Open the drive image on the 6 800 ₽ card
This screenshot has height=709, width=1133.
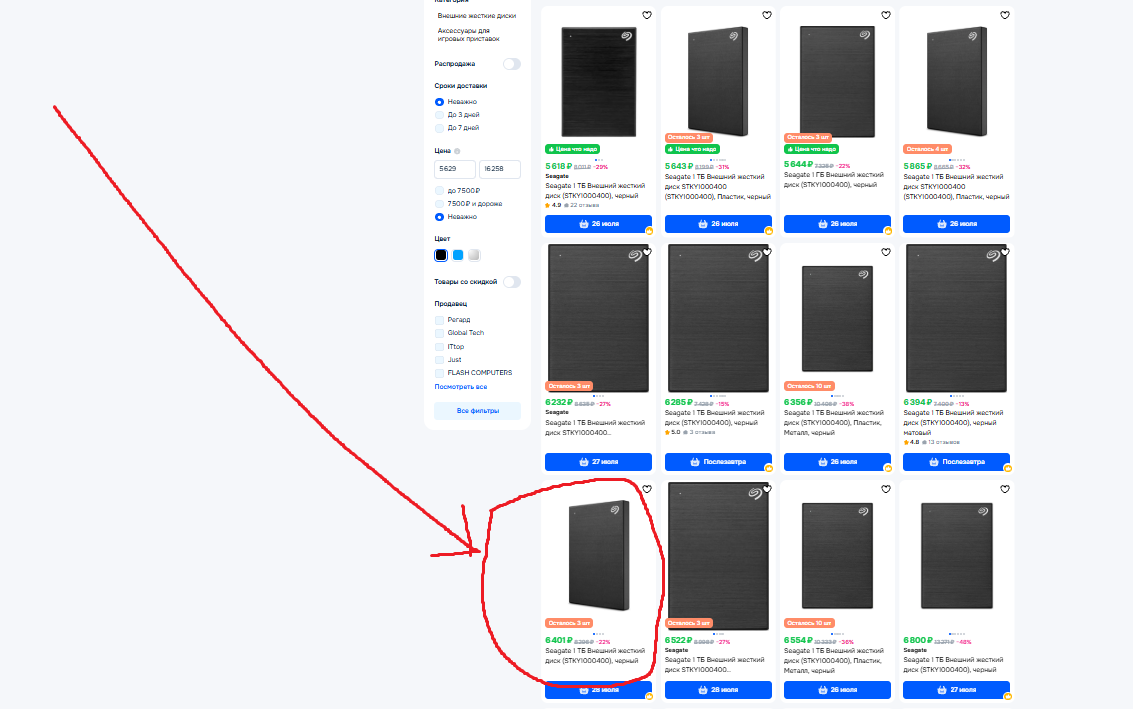(x=957, y=556)
